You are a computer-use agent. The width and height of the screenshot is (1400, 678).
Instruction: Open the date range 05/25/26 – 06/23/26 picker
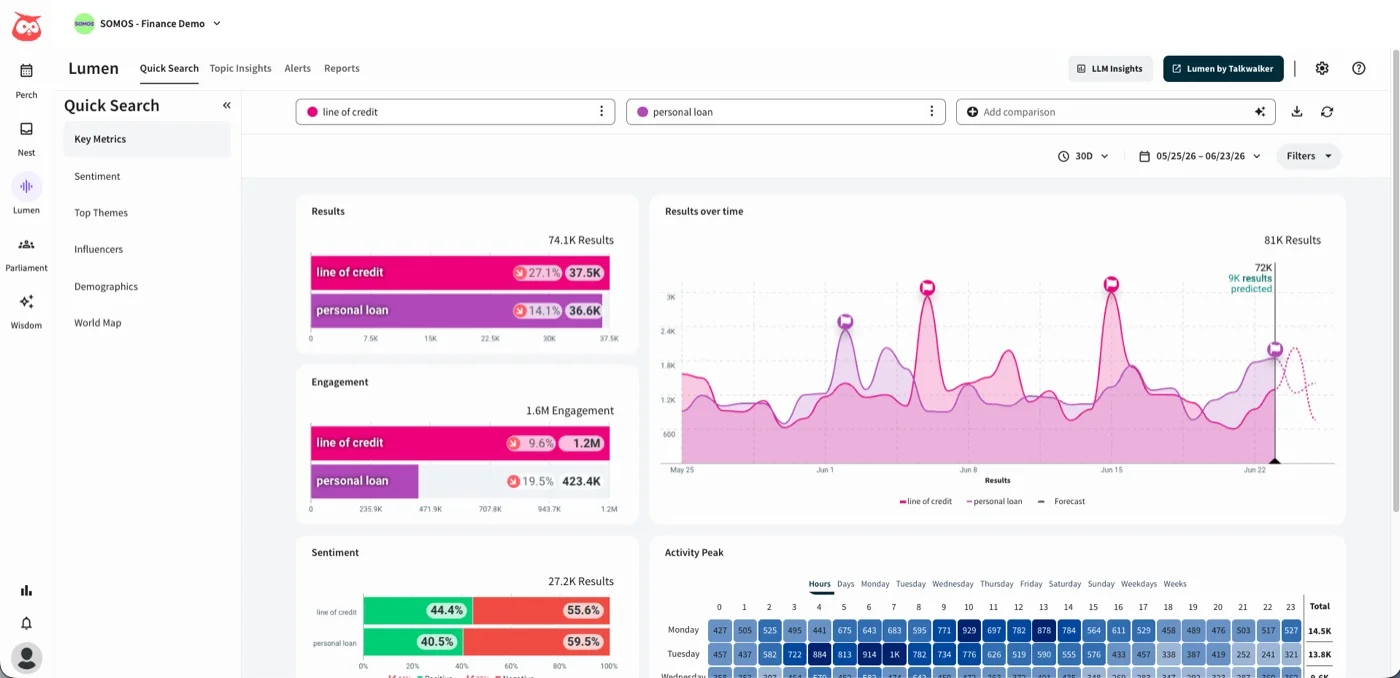pos(1200,156)
